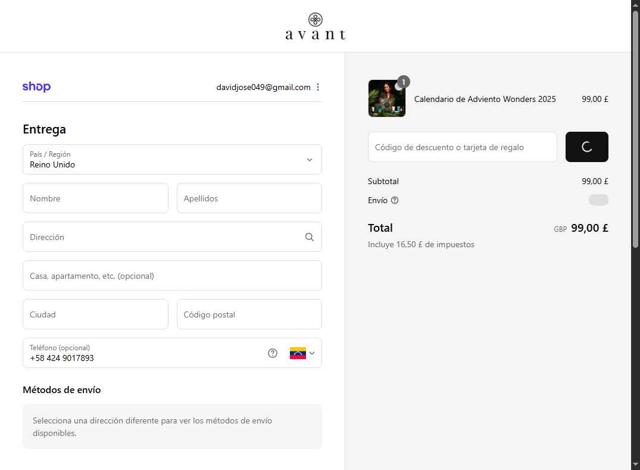Click the discount code or gift card field
The image size is (640, 470).
pos(462,147)
